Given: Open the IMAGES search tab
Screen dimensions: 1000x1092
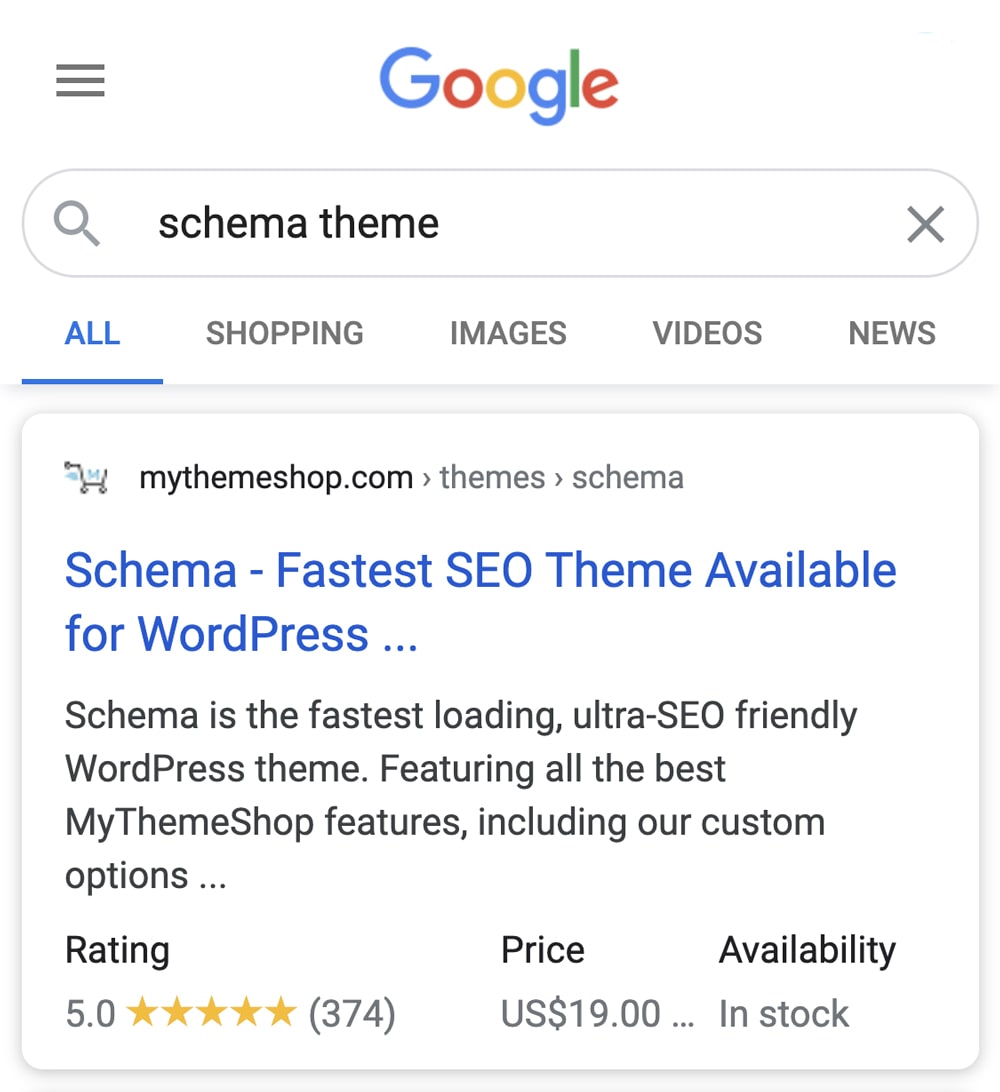Looking at the screenshot, I should [508, 333].
